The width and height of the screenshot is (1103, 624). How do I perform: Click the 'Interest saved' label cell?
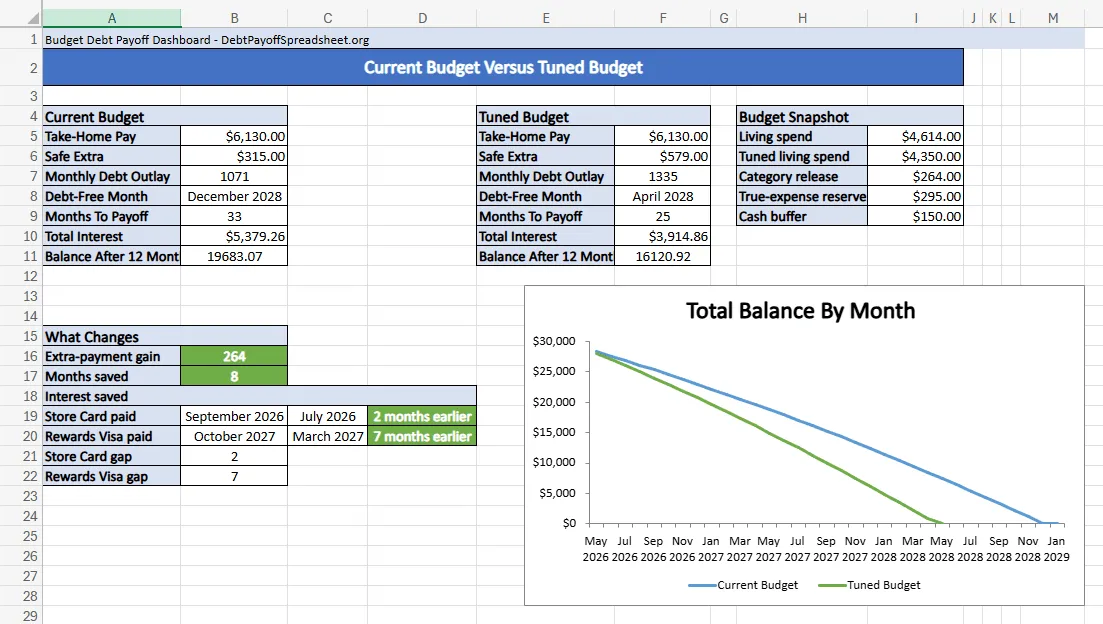[260, 396]
